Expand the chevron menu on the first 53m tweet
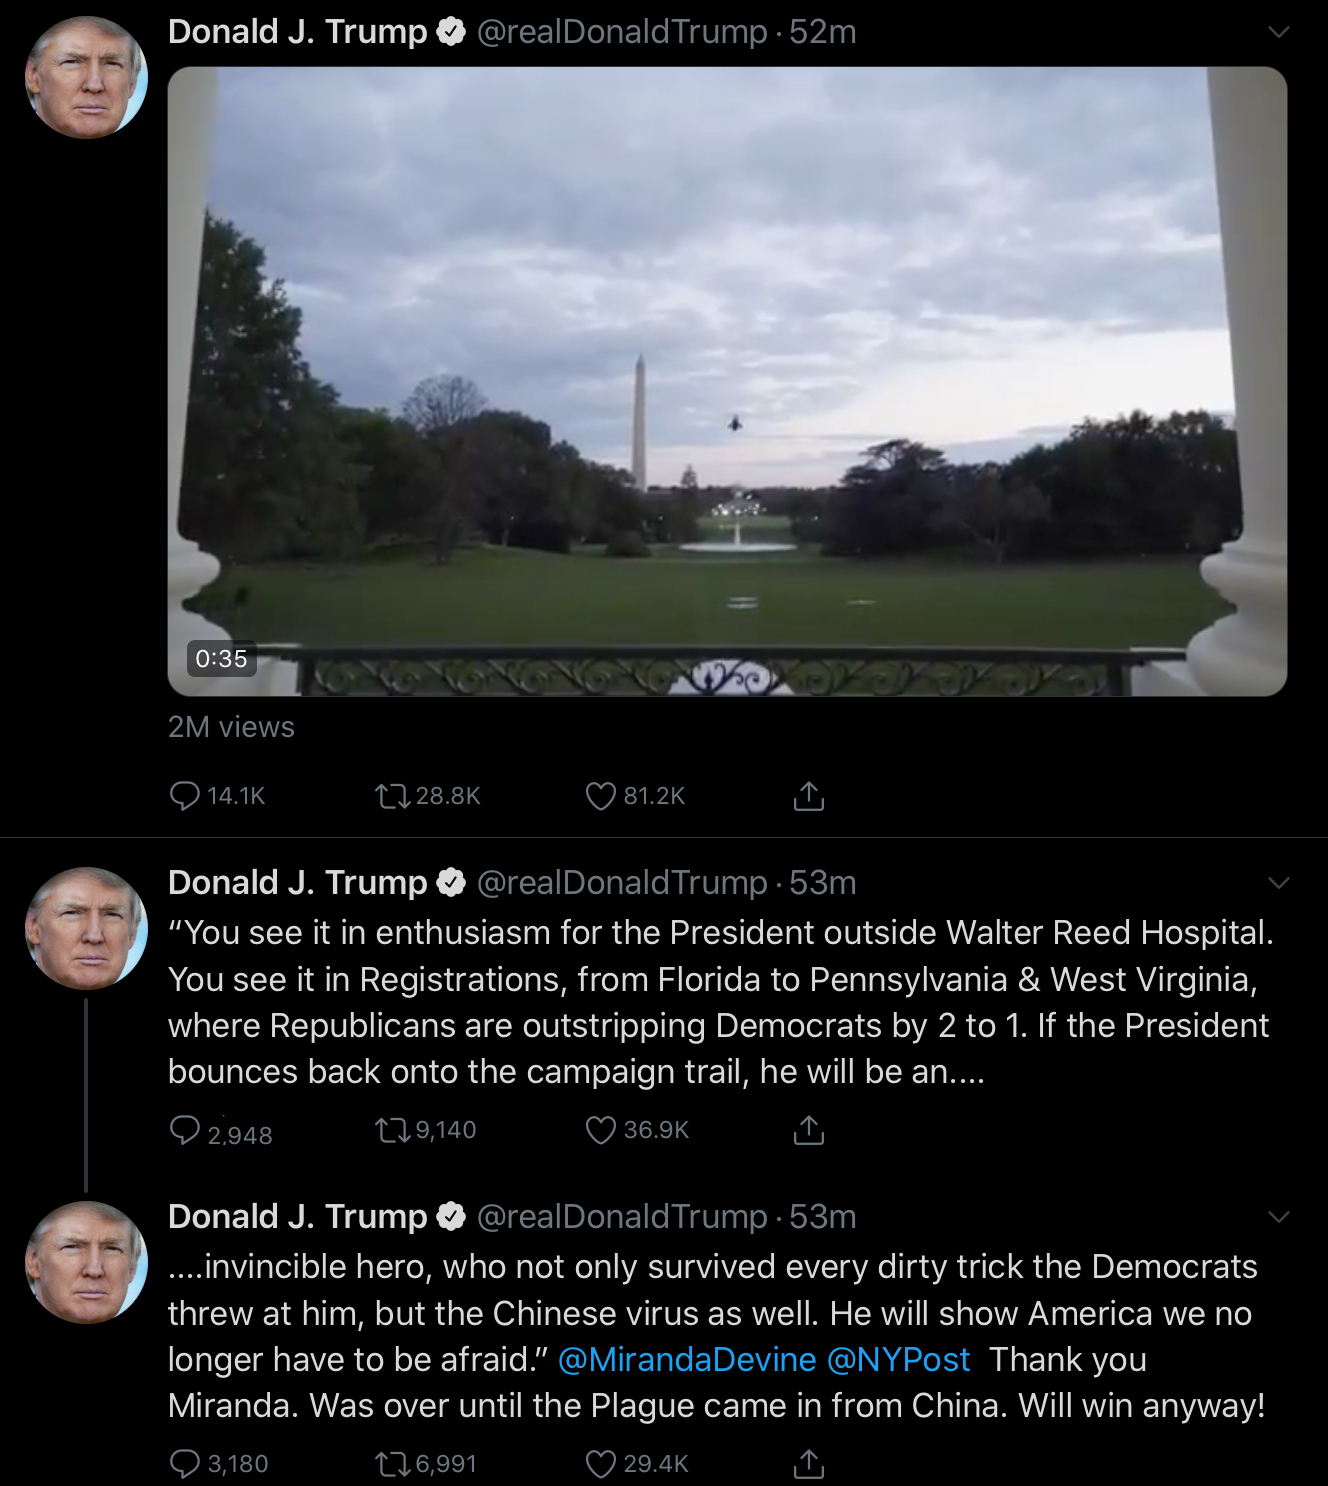The image size is (1328, 1486). [1278, 883]
